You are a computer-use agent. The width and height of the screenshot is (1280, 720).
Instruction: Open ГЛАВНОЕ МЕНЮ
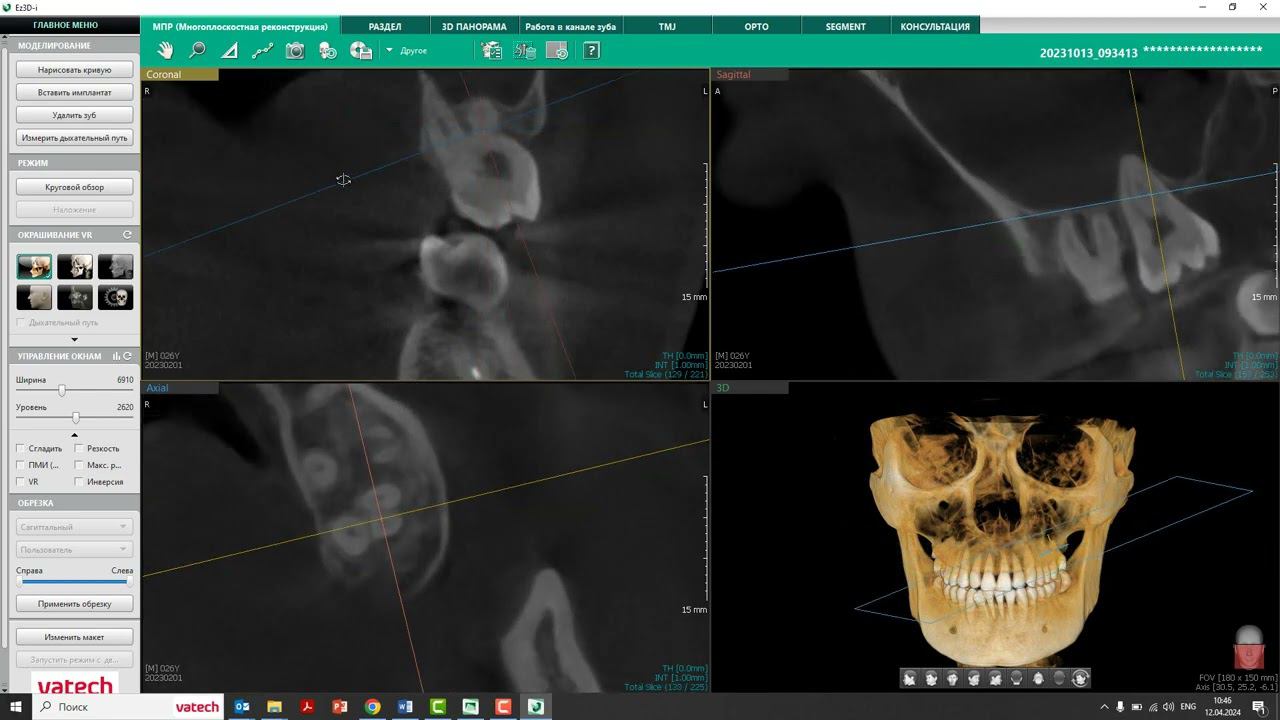click(x=66, y=25)
